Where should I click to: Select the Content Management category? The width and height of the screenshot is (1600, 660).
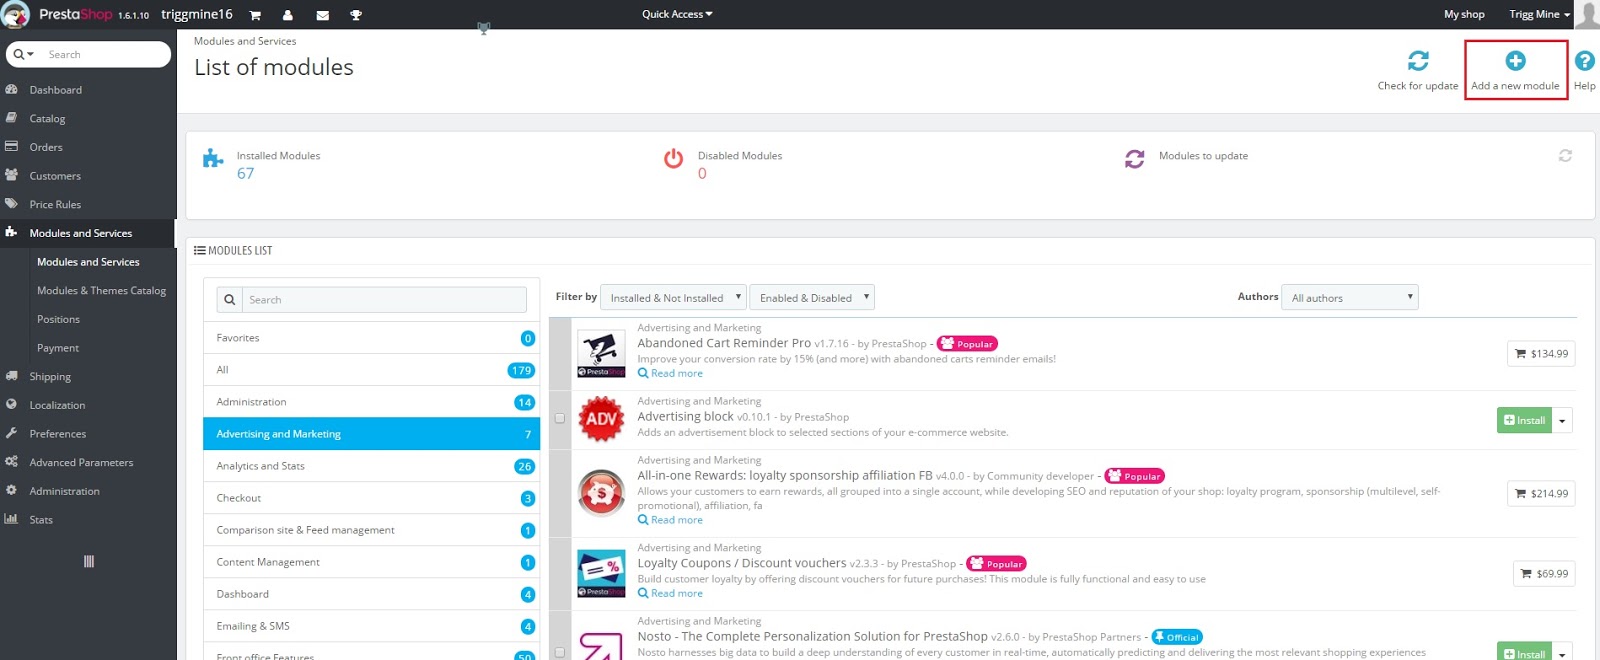pyautogui.click(x=371, y=562)
